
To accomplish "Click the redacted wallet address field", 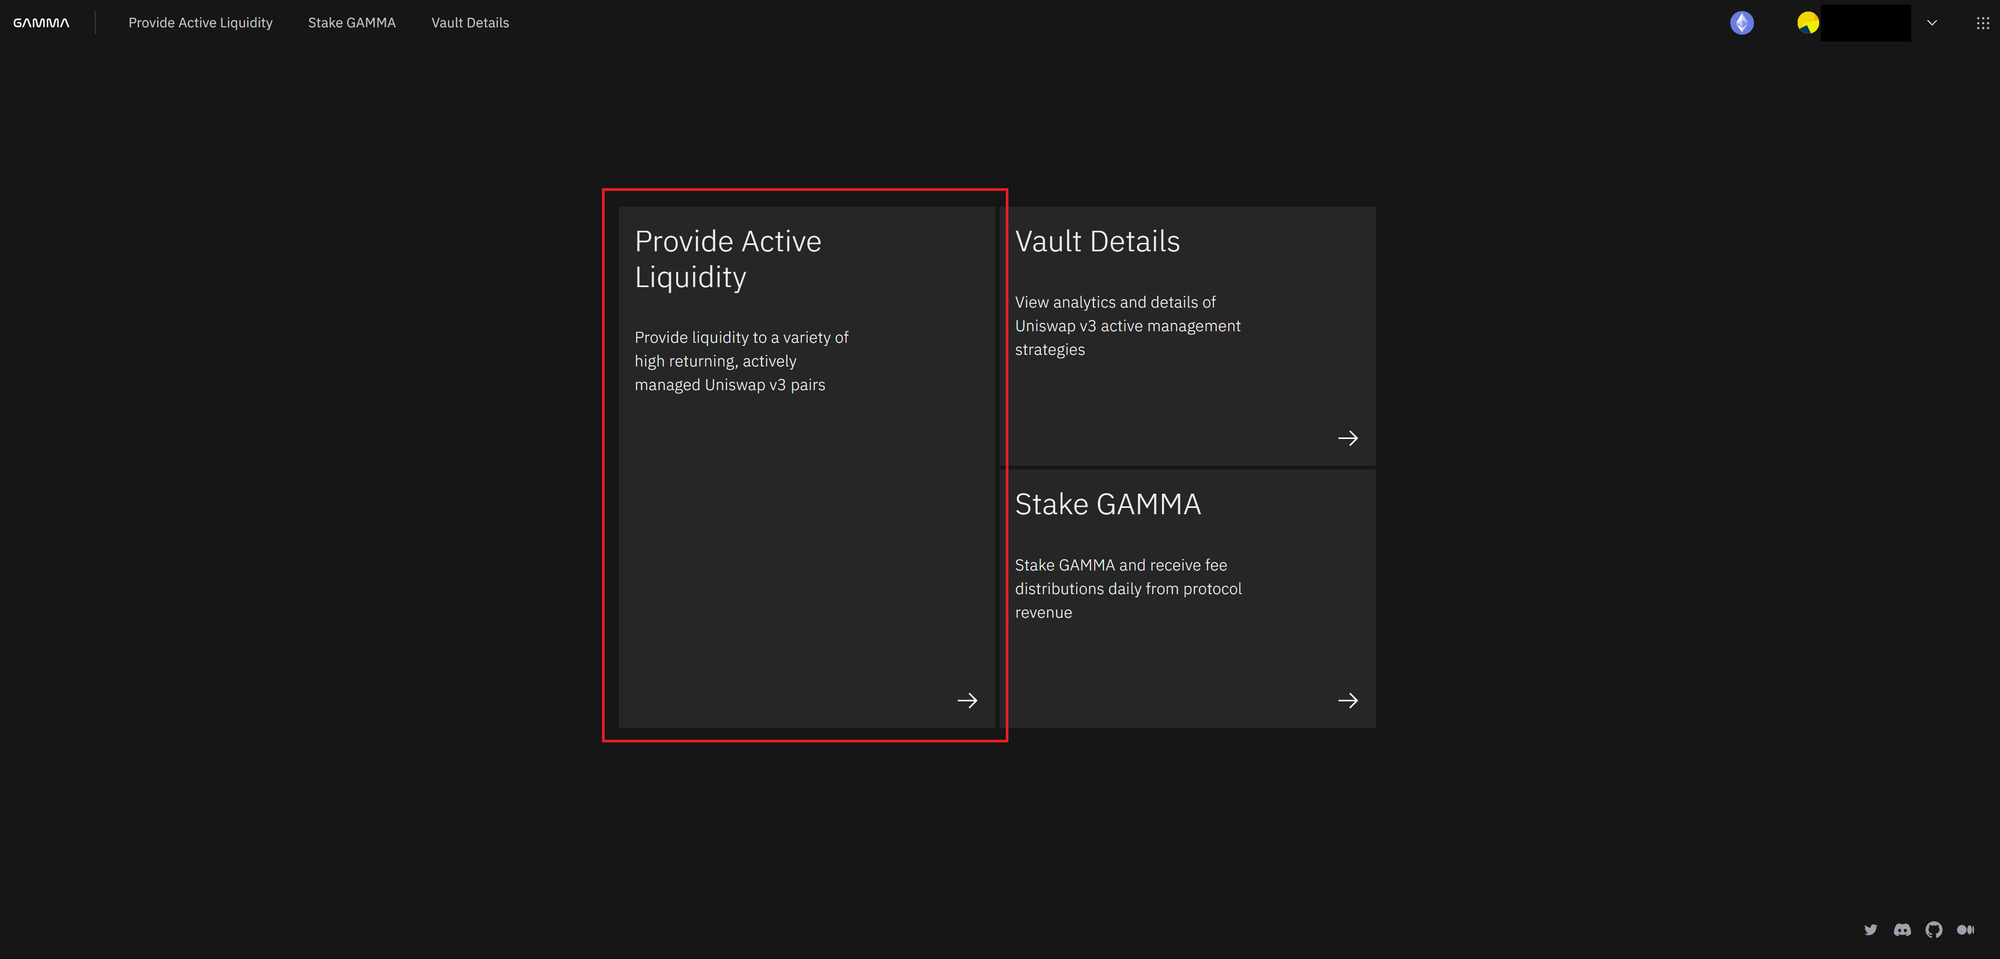I will pos(1866,23).
